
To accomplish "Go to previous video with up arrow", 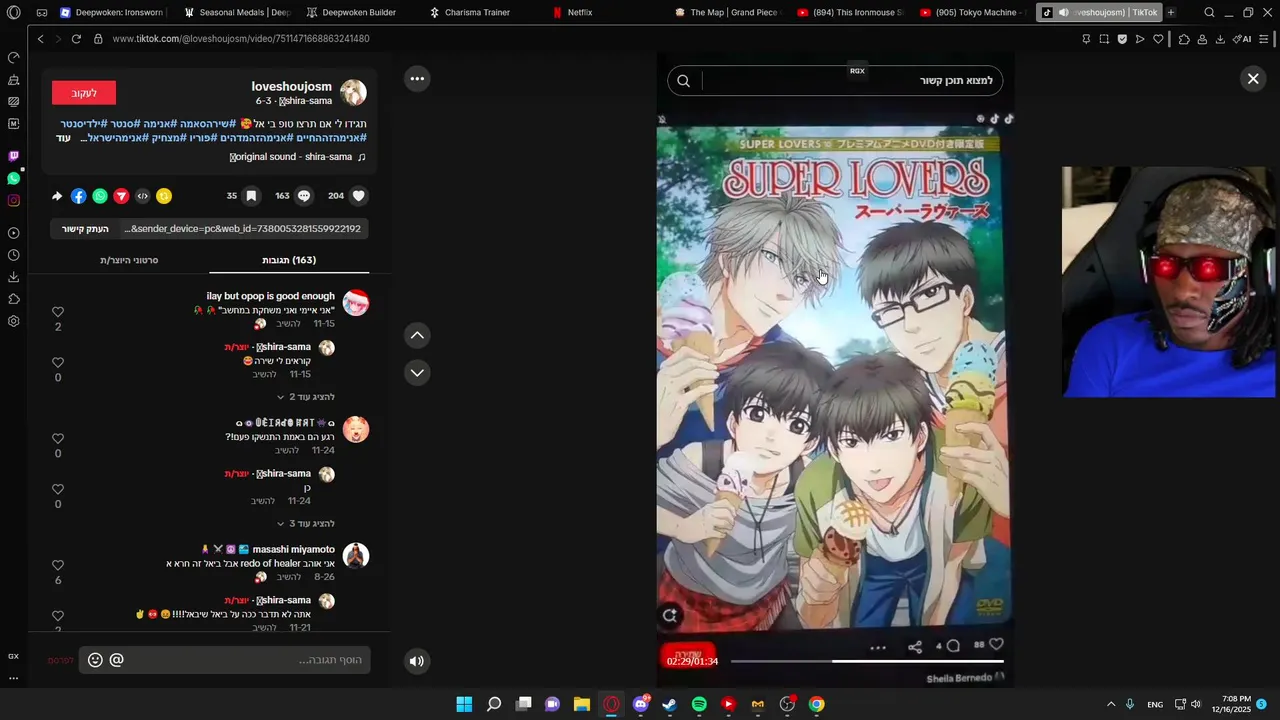I will 417,335.
